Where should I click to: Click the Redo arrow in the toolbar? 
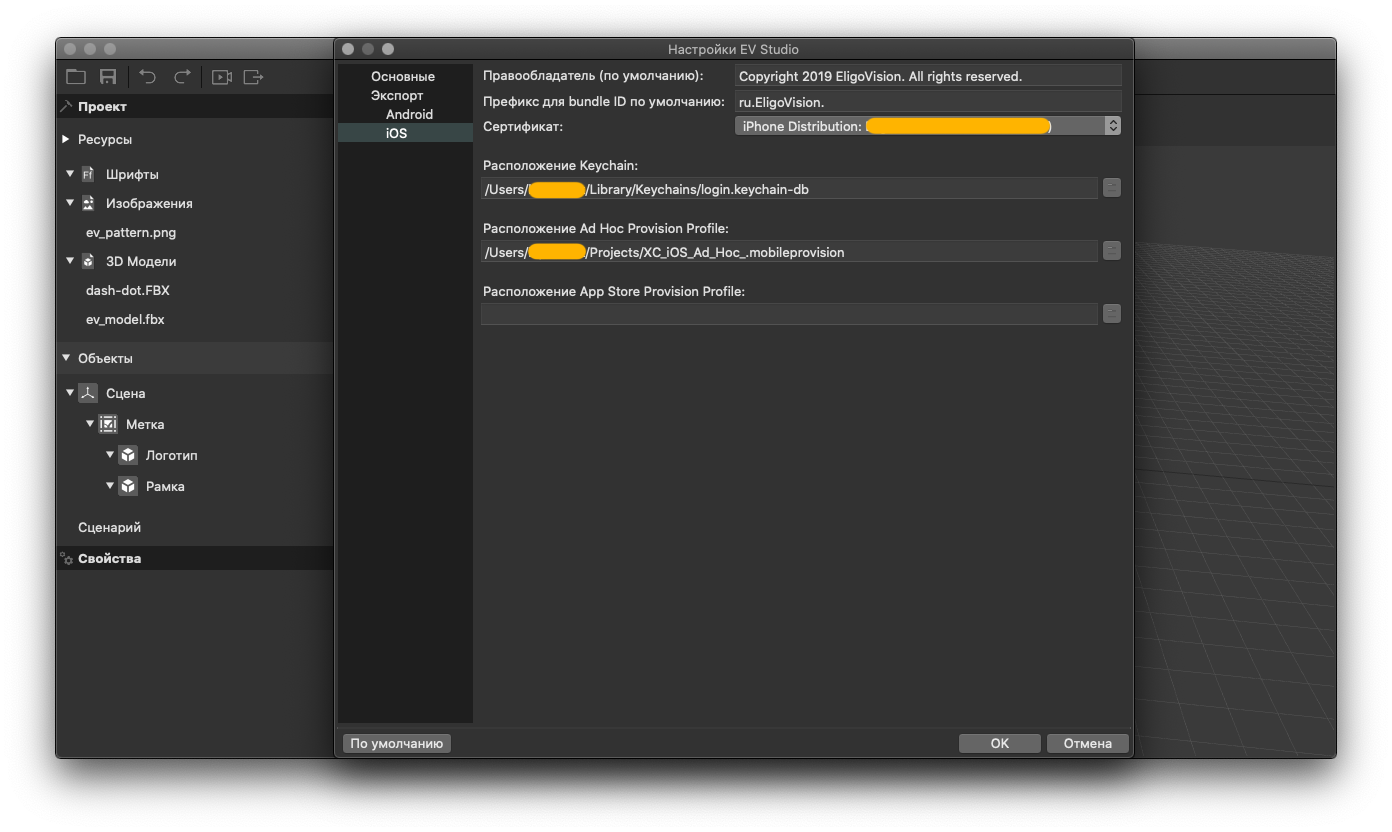[x=181, y=76]
